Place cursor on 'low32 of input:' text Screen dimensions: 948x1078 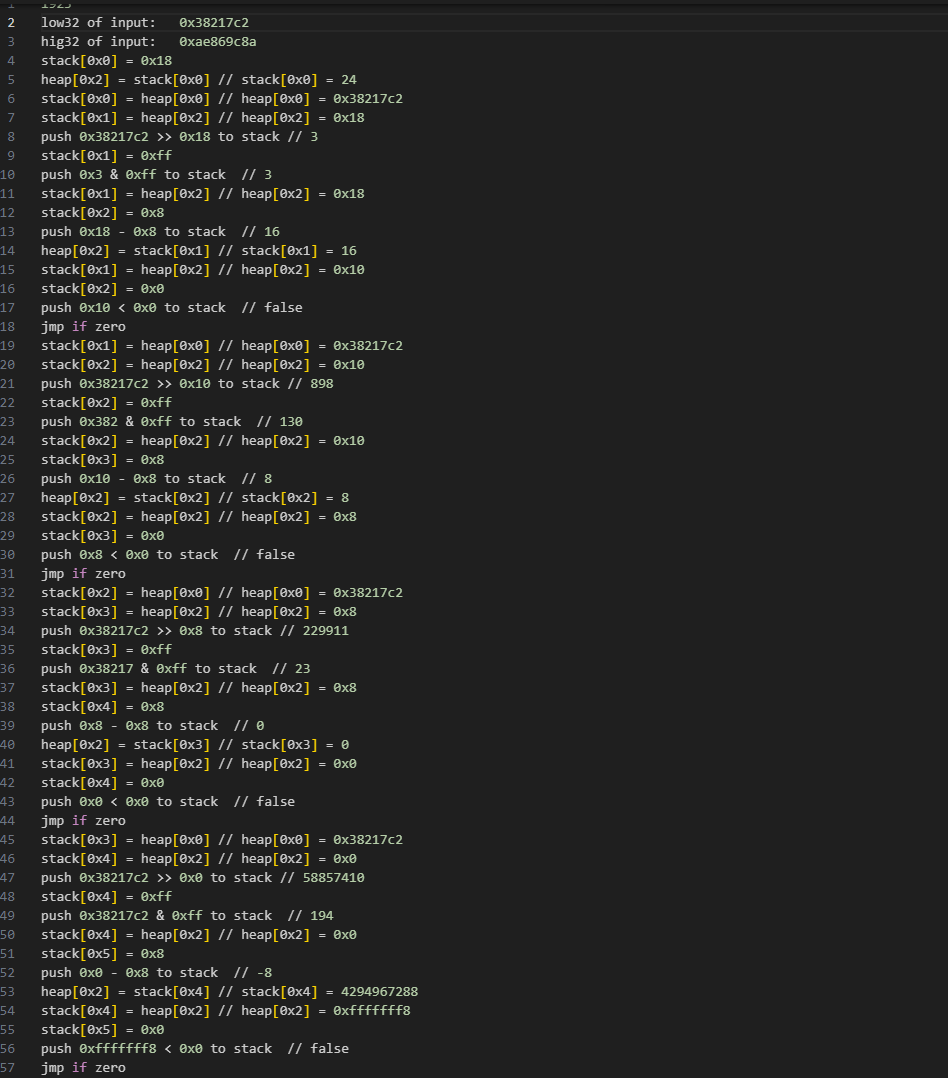pyautogui.click(x=98, y=23)
